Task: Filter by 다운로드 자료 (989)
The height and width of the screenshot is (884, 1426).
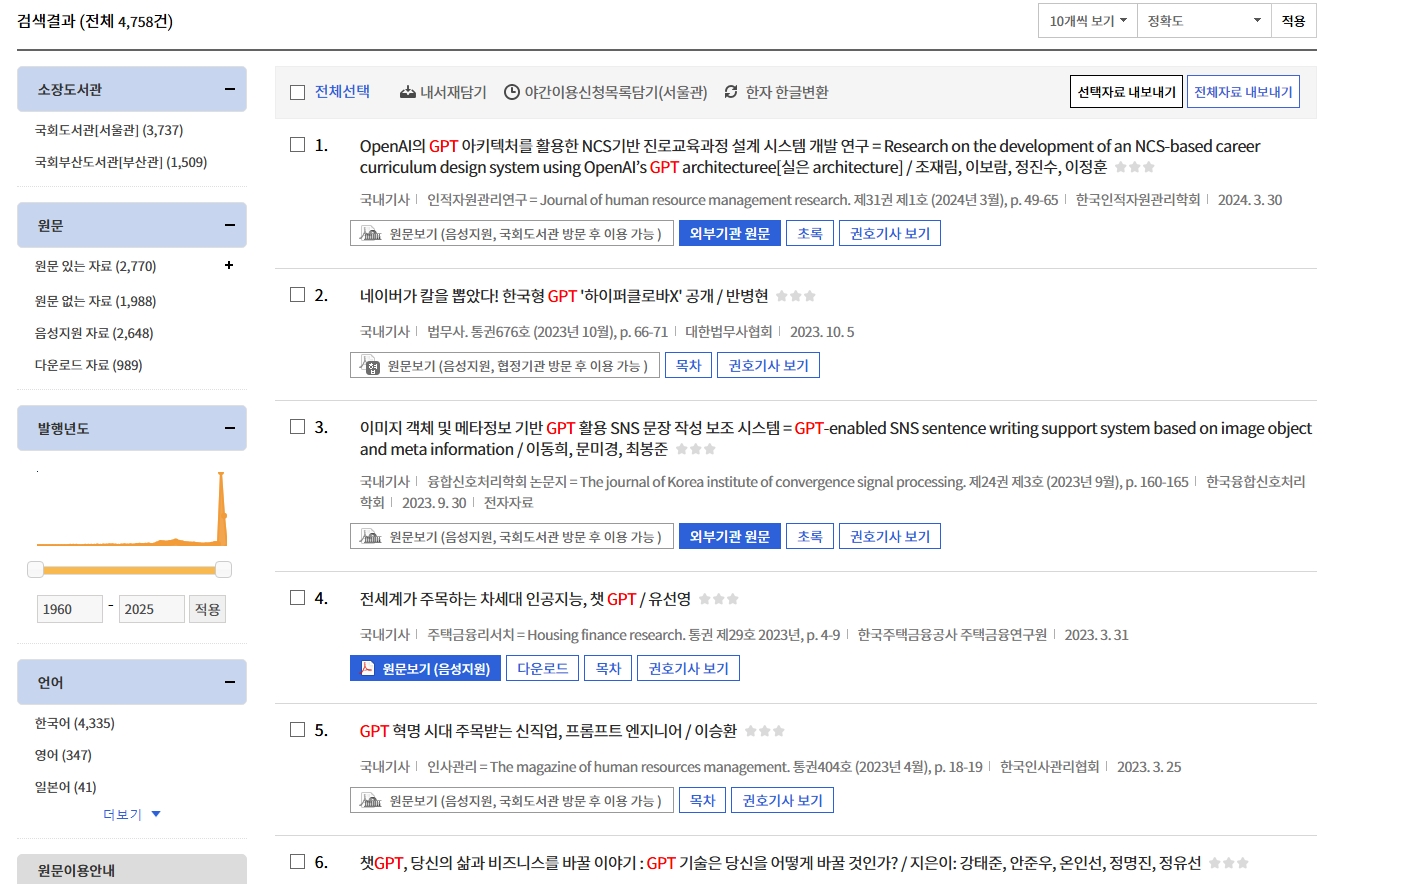Action: 88,365
